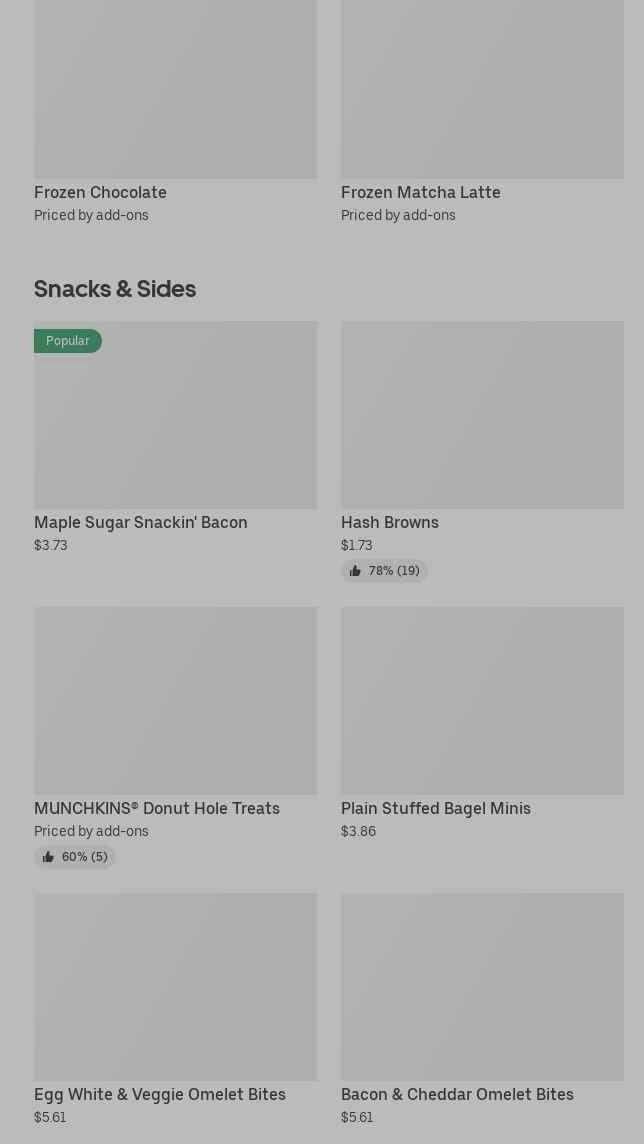Click the Frozen Matcha Latte title
The image size is (644, 1144).
(420, 192)
